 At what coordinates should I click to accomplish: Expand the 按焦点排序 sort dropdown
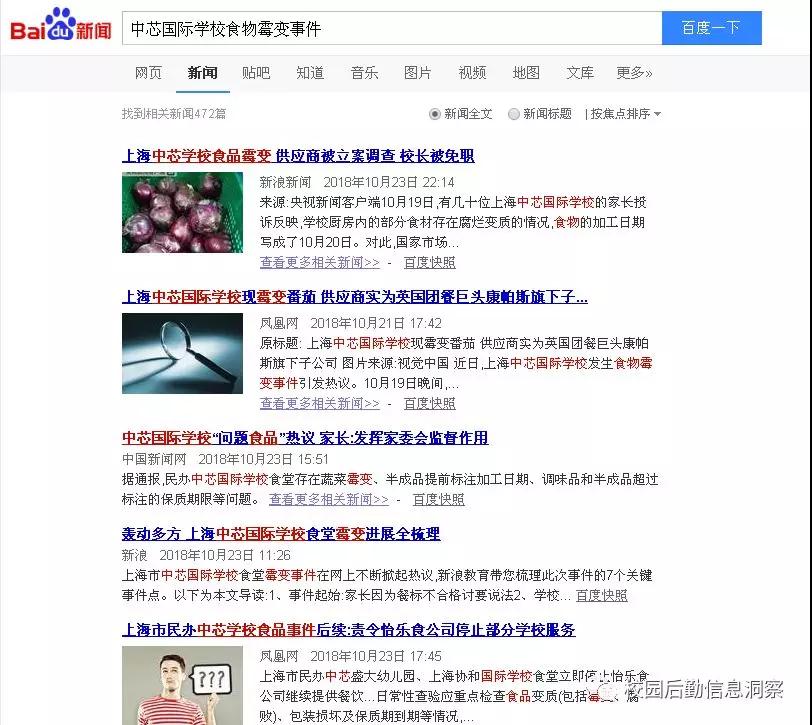tap(626, 114)
